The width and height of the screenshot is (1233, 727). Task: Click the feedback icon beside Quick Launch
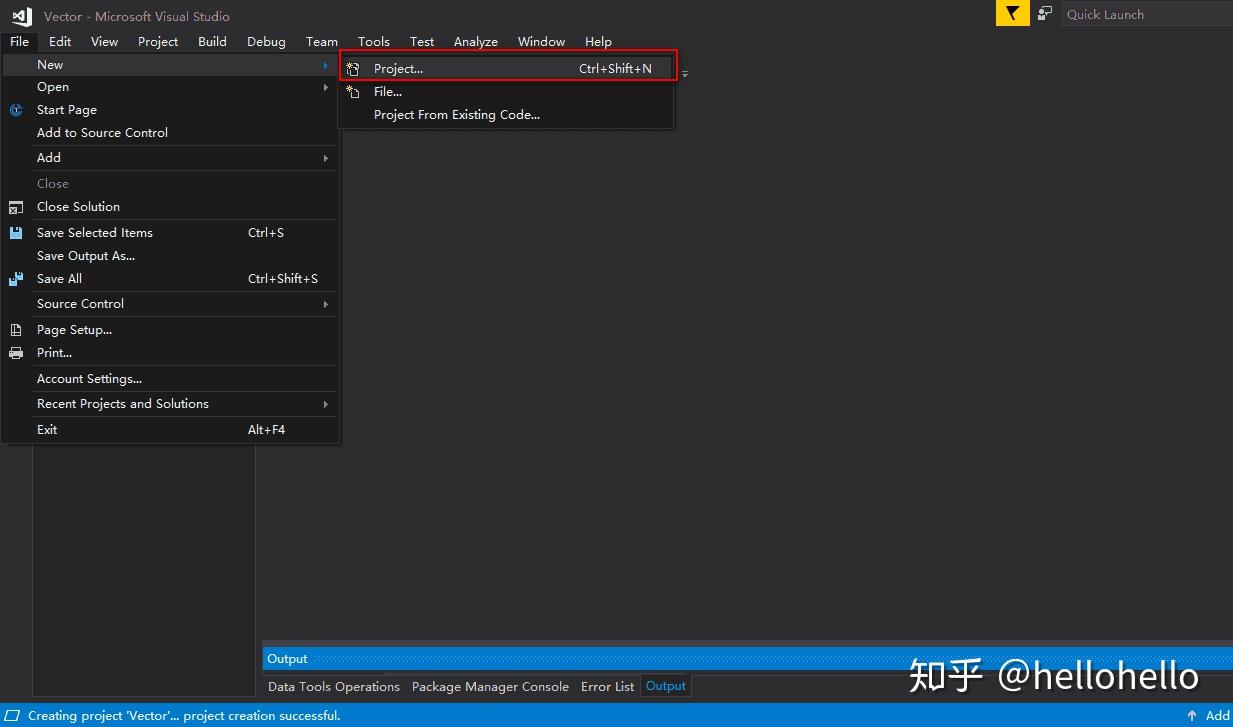1045,14
